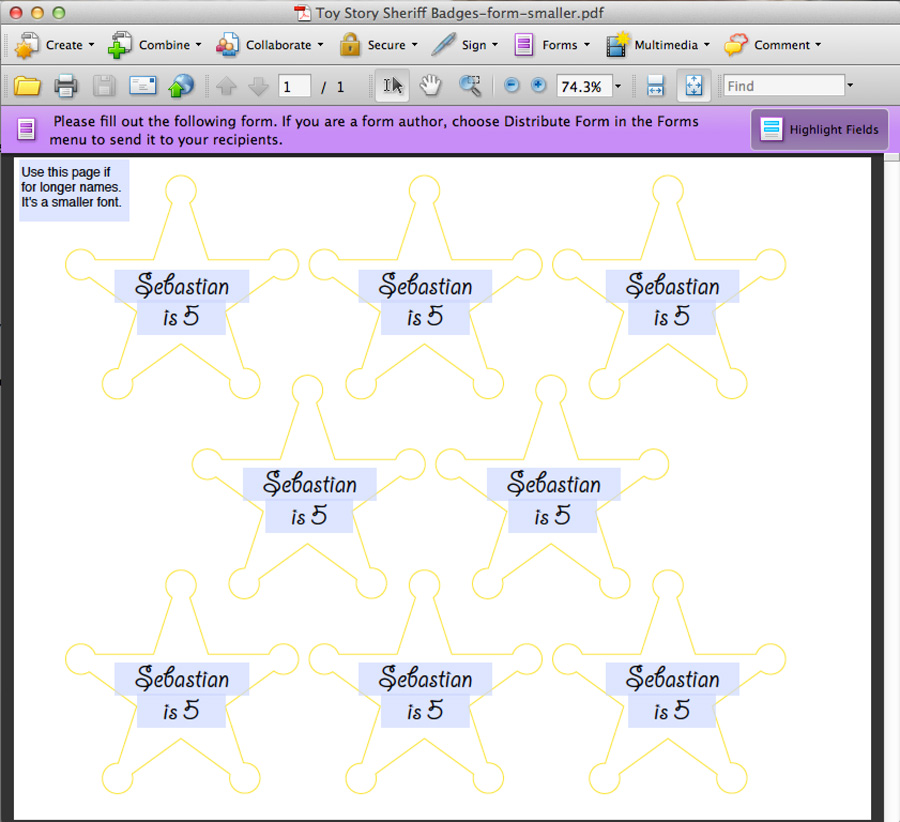The height and width of the screenshot is (822, 900).
Task: Click 'is 5' field in bottom-left badge
Action: coord(181,711)
